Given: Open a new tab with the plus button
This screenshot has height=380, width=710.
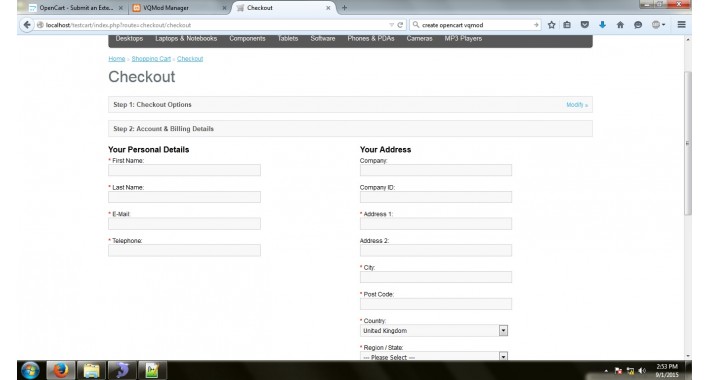Looking at the screenshot, I should 344,8.
